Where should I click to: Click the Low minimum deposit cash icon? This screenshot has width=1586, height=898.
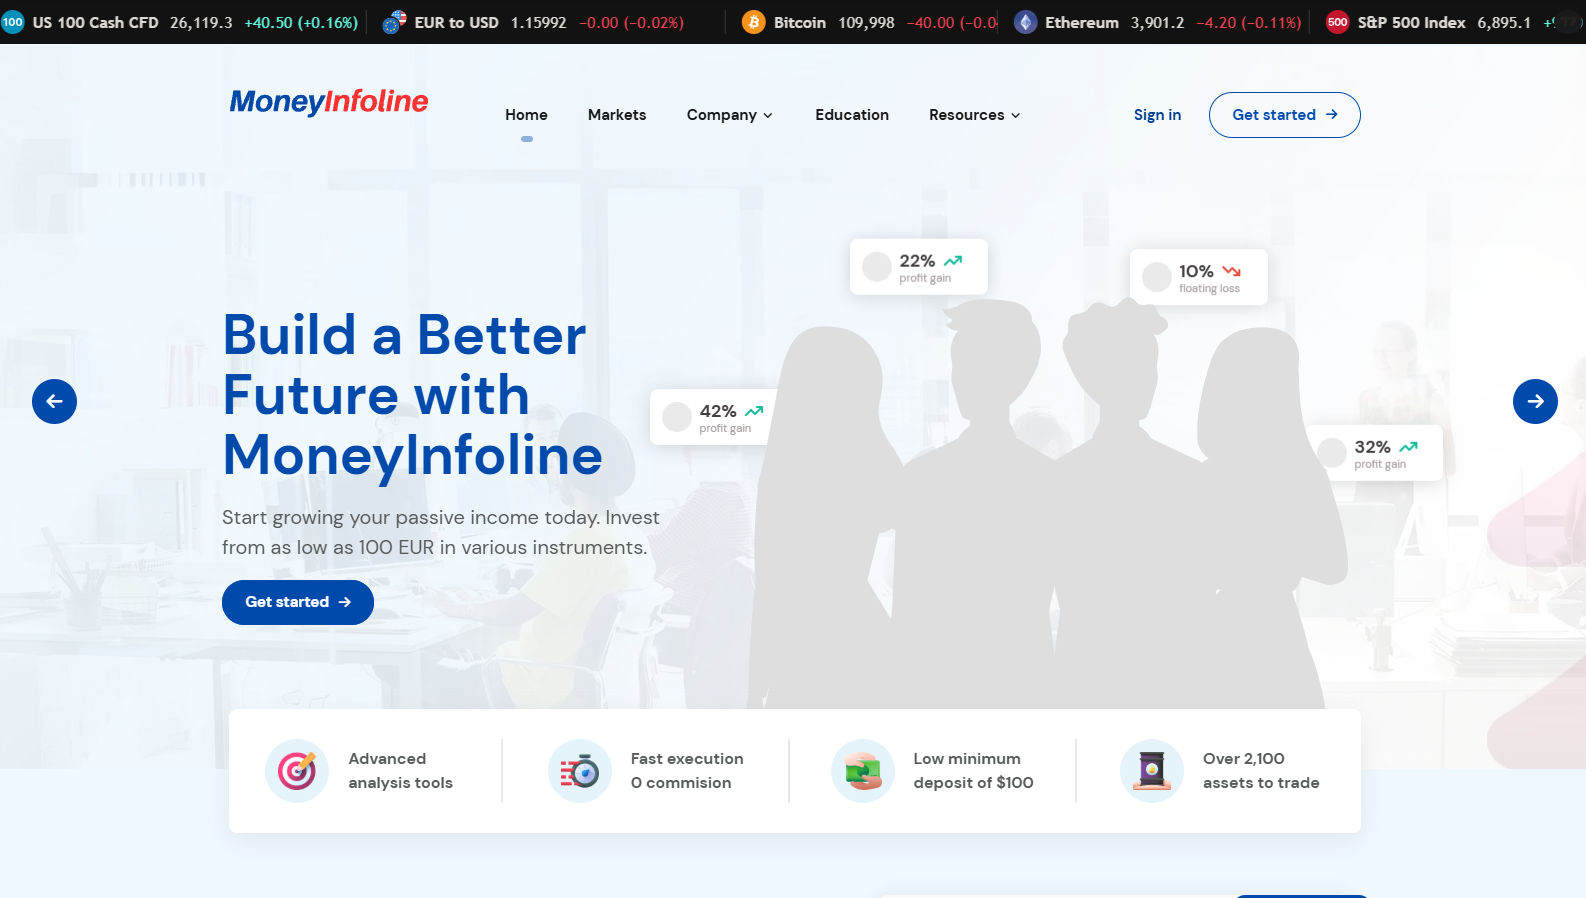click(863, 771)
